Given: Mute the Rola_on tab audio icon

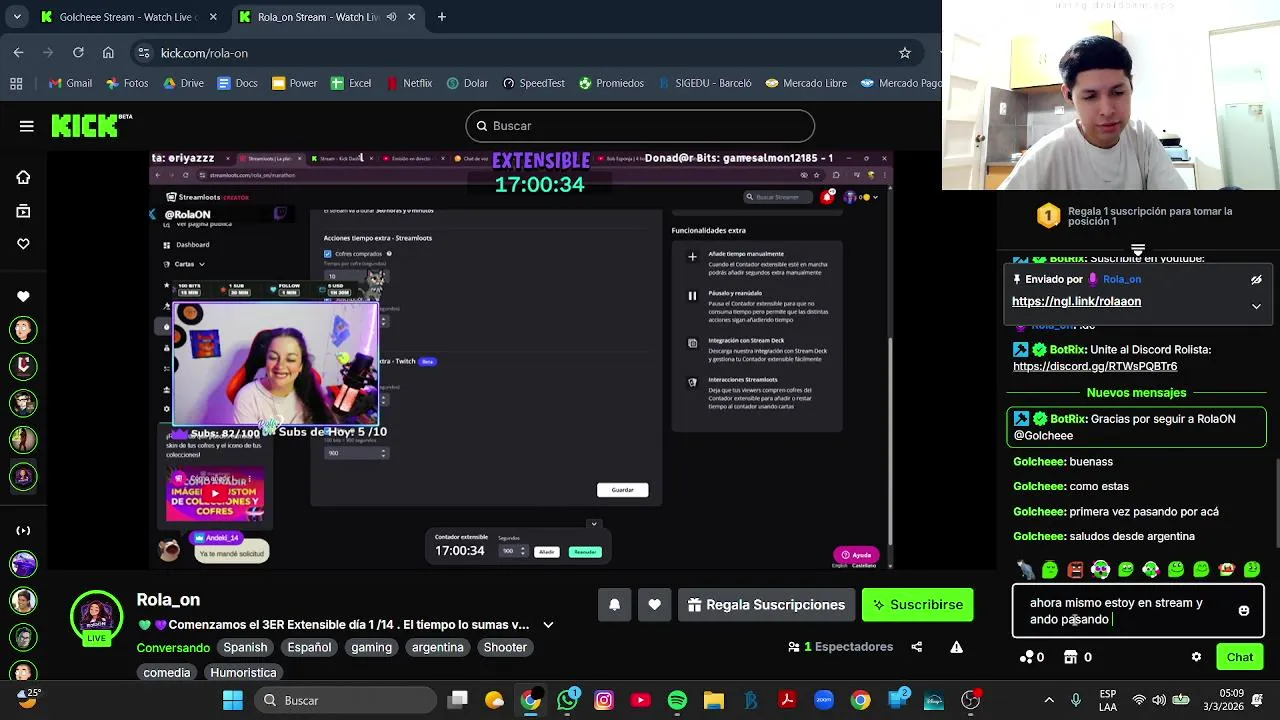Looking at the screenshot, I should coord(391,17).
